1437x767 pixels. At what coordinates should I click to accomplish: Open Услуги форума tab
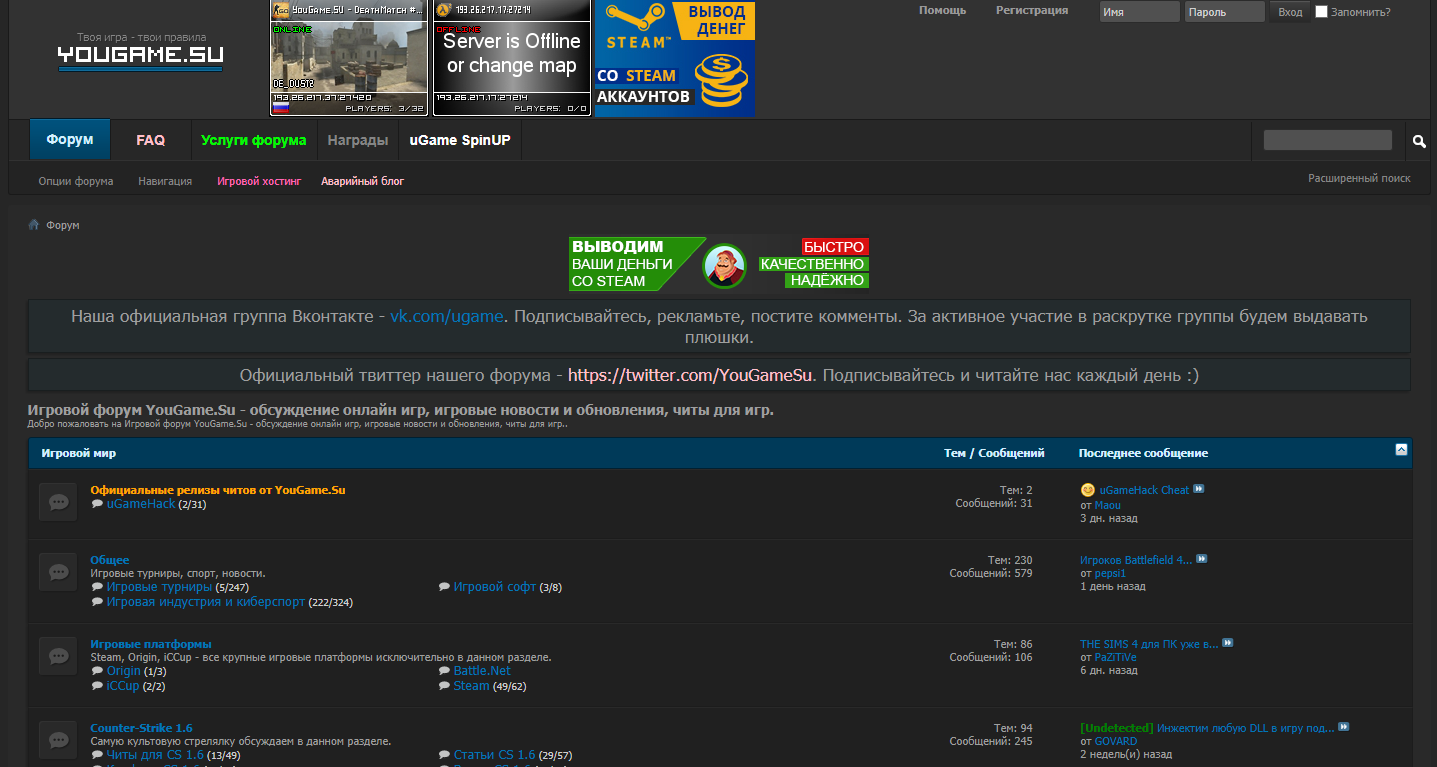pyautogui.click(x=254, y=140)
